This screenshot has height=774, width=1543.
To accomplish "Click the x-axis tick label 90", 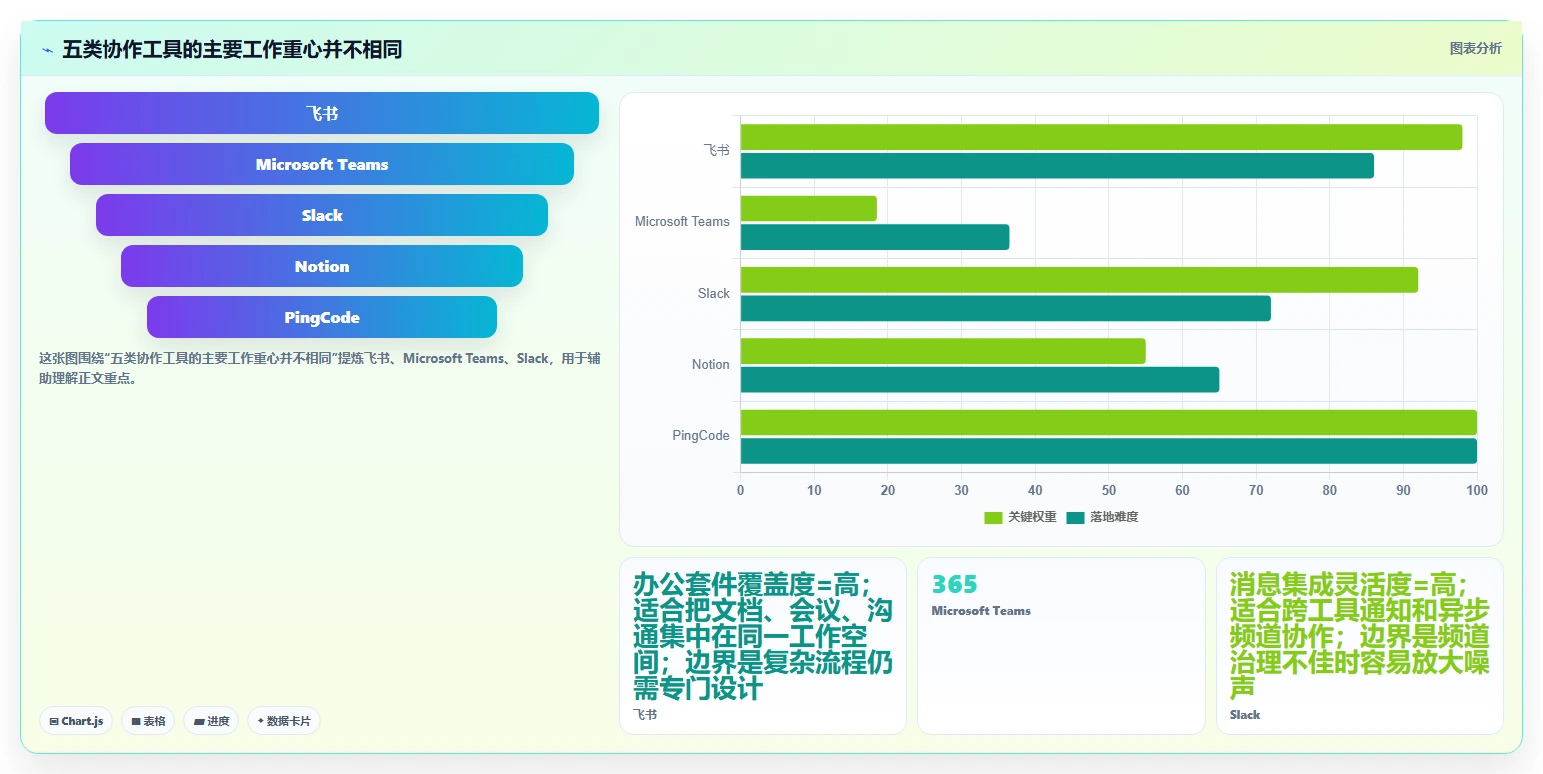I will 1403,490.
